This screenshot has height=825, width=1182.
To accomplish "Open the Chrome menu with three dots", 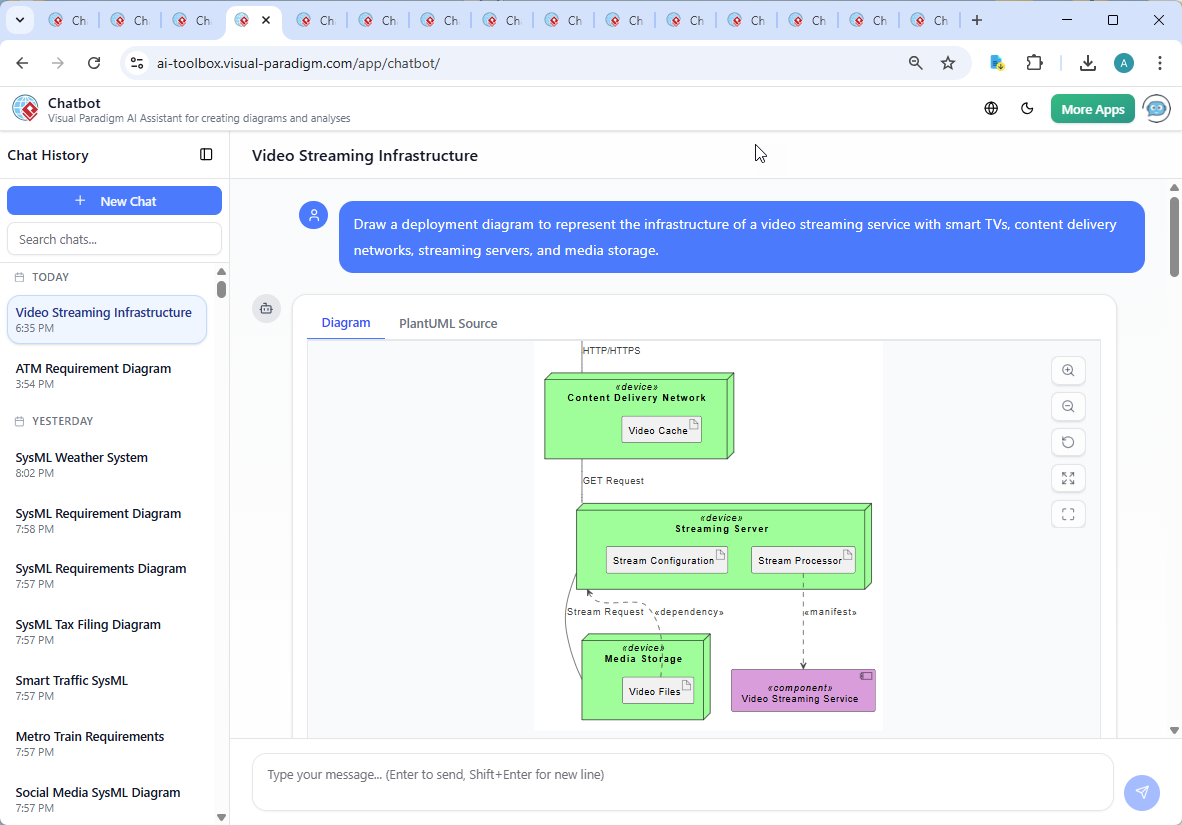I will coord(1160,62).
